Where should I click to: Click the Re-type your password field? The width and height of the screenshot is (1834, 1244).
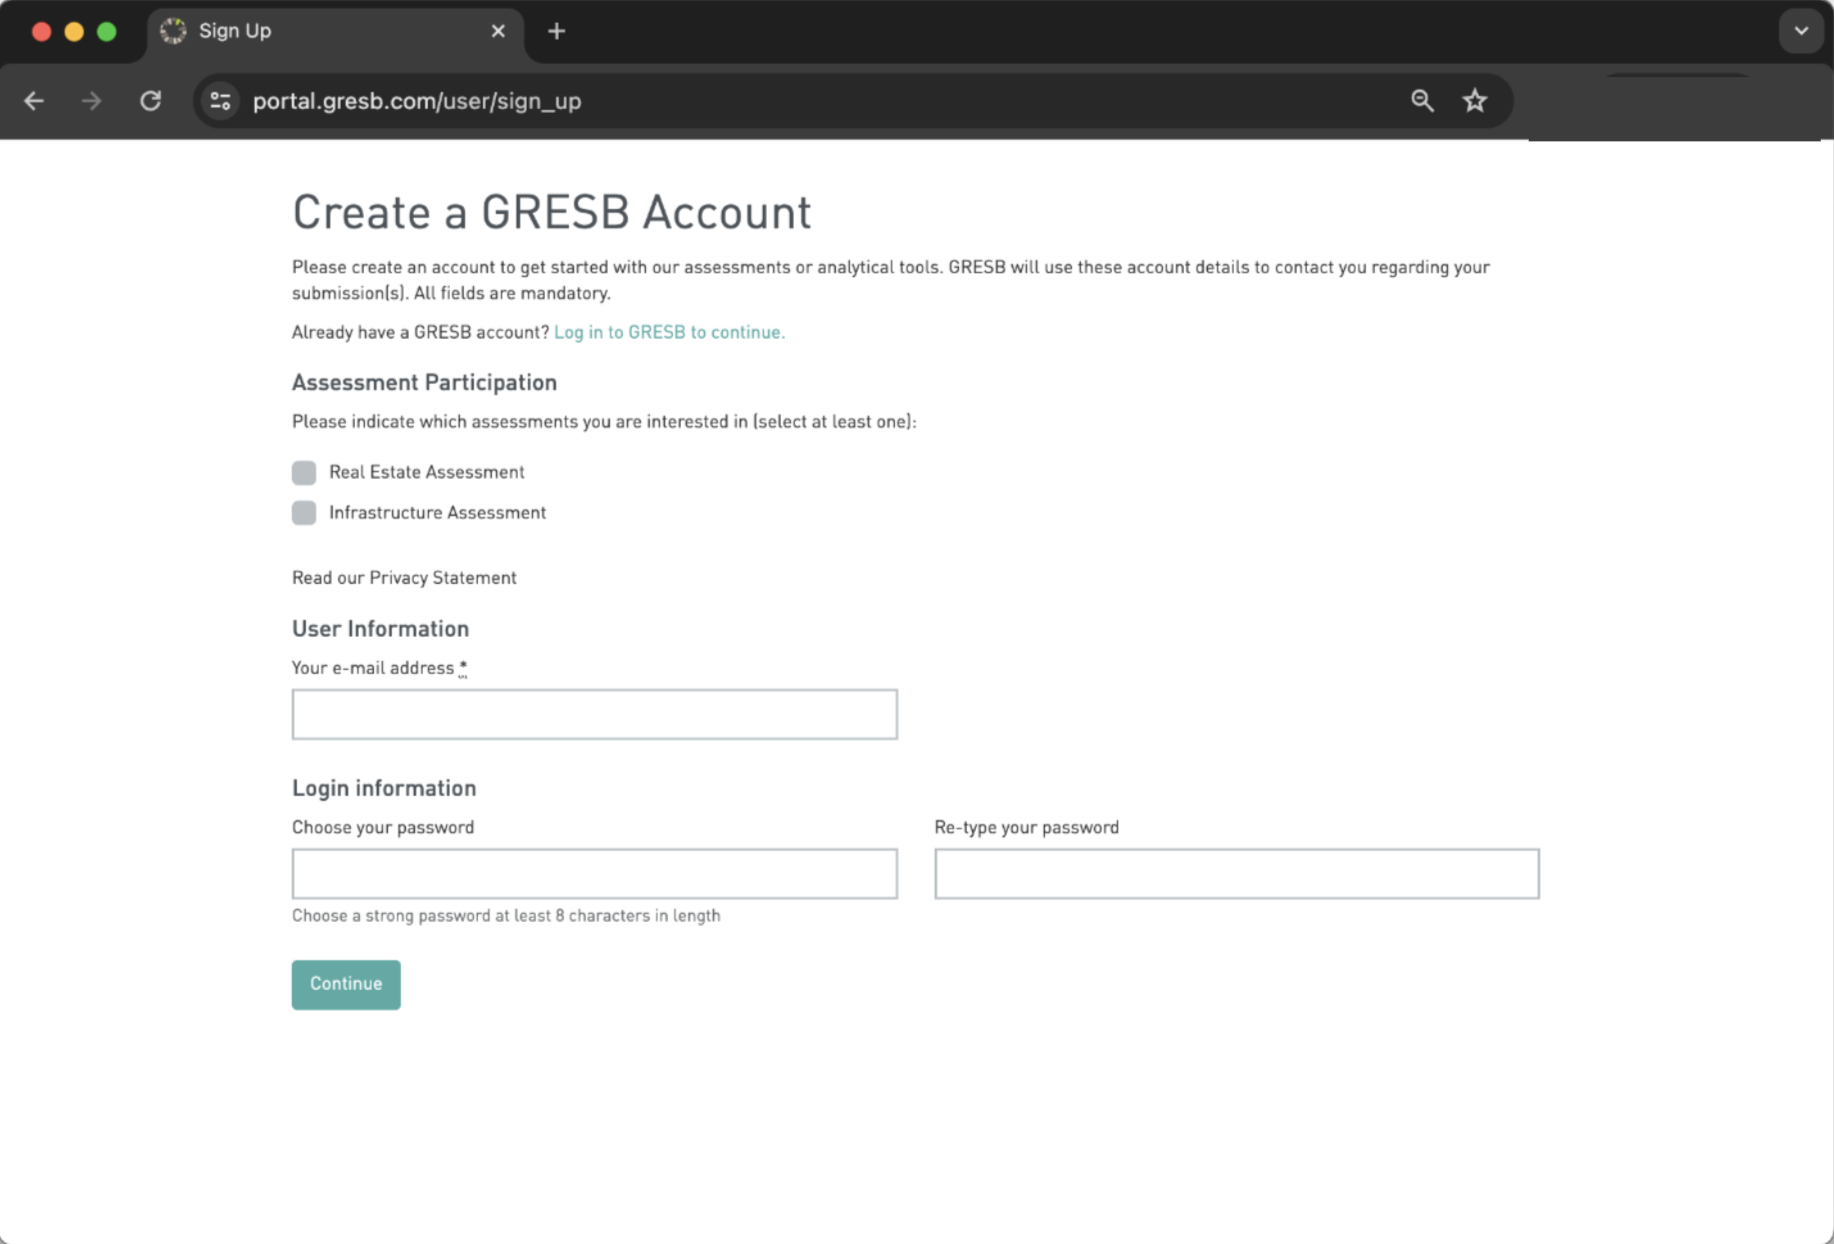tap(1236, 874)
